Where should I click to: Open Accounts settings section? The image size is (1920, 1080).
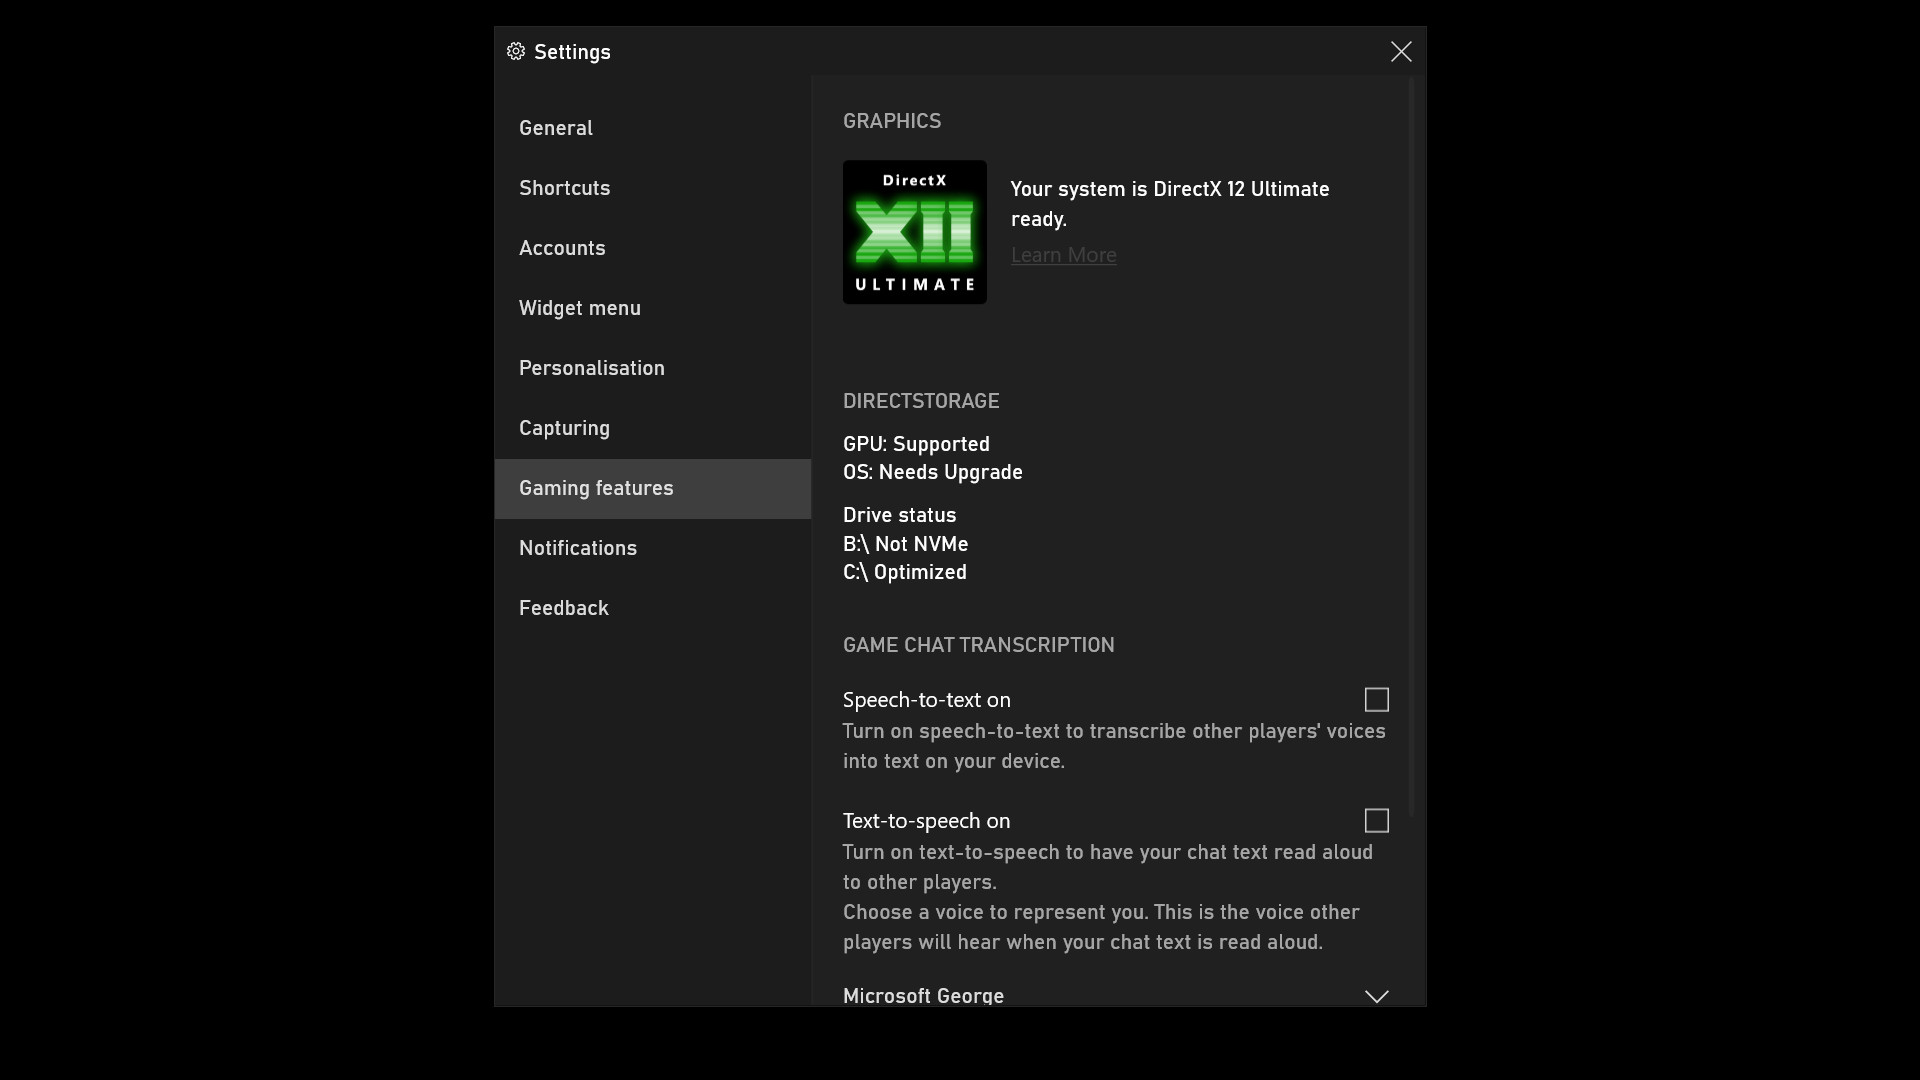(562, 248)
